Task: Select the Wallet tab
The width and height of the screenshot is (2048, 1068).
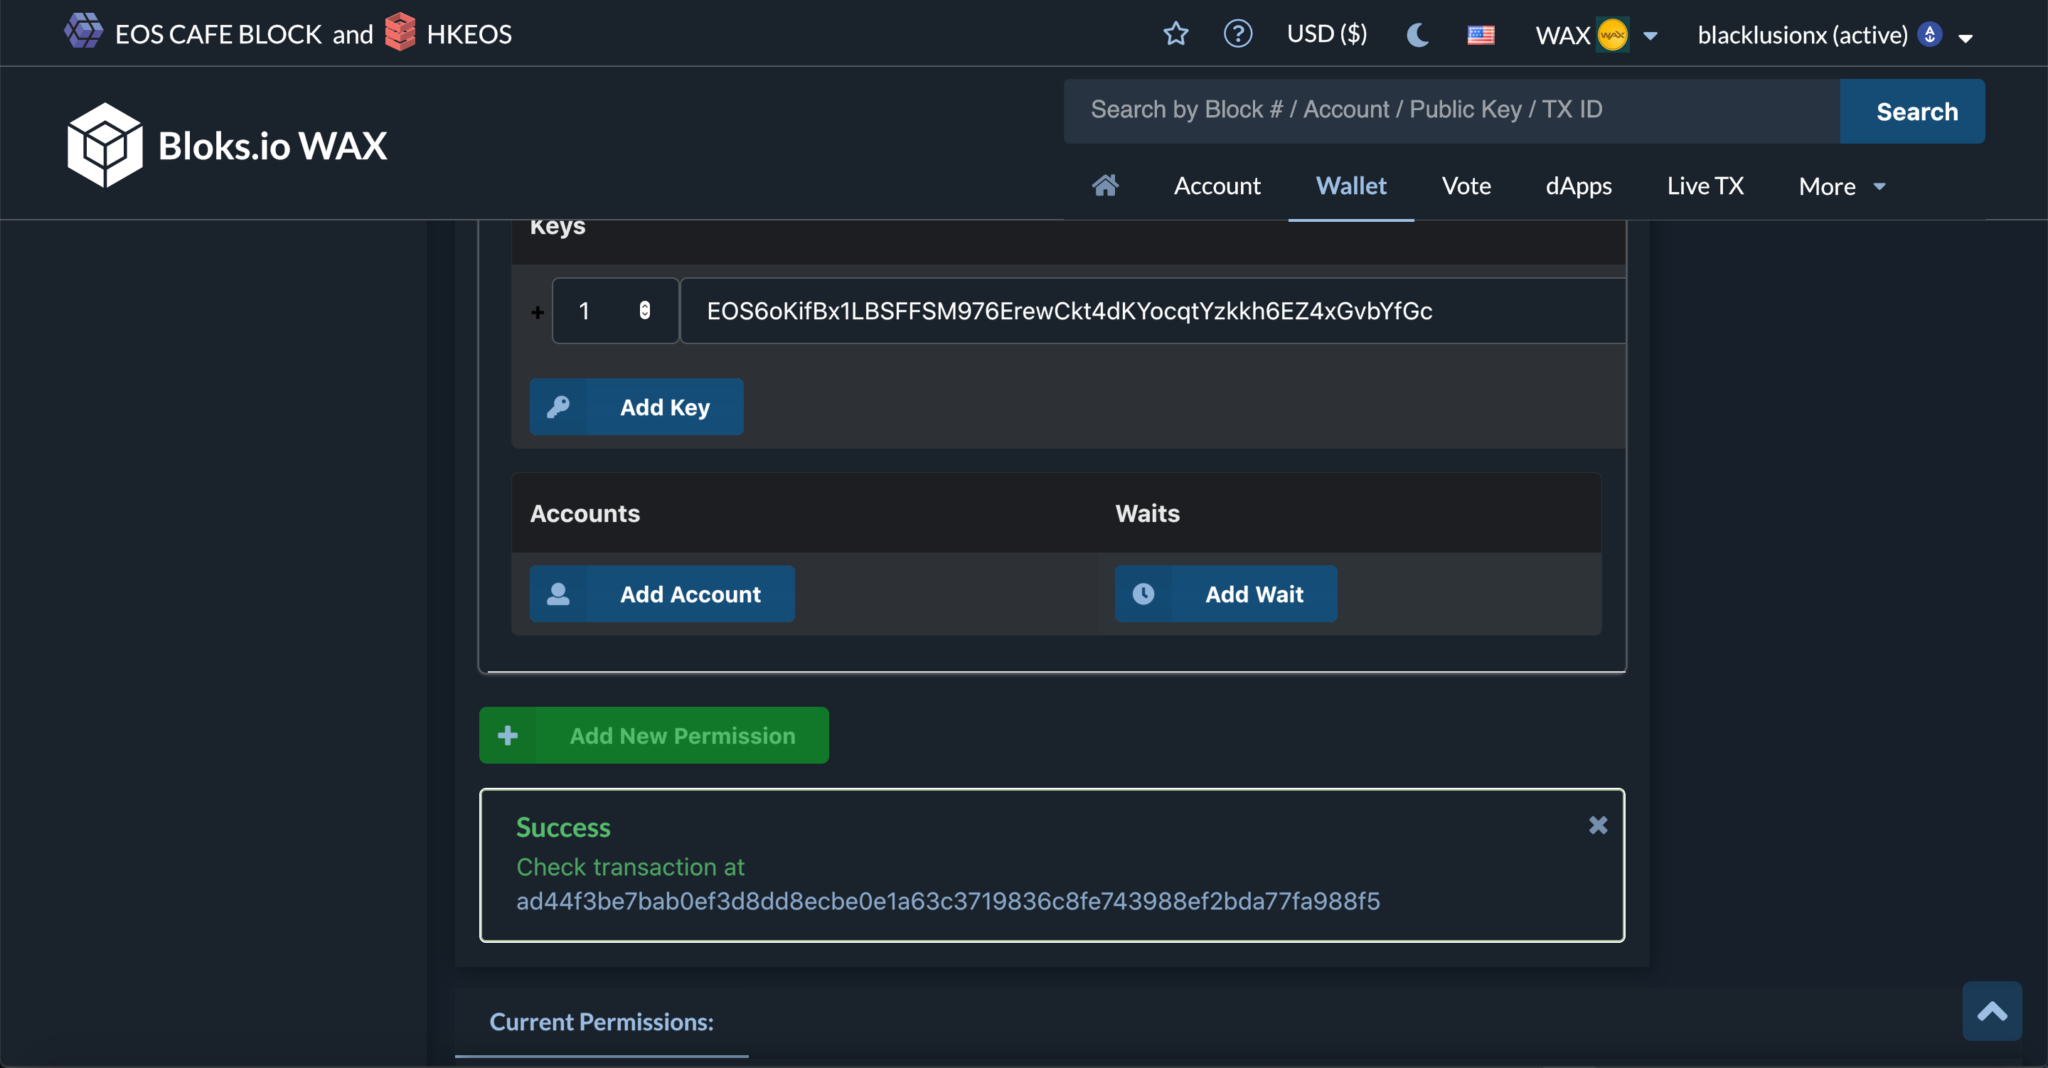Action: (x=1351, y=186)
